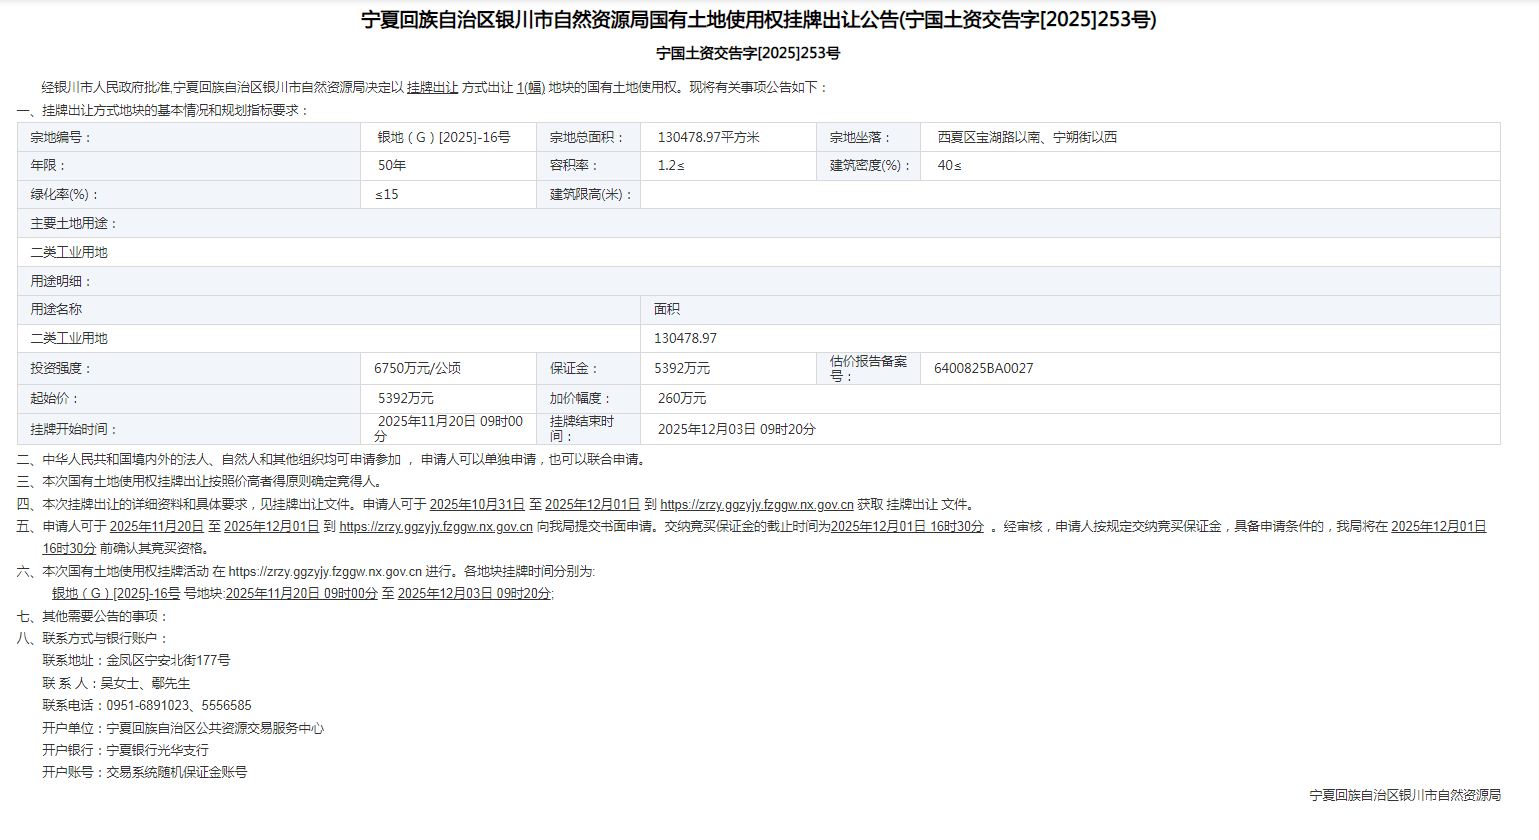The width and height of the screenshot is (1539, 840).
Task: Click the 宗地坐落 value 西夏区宝湖路以南、宁朔街以西
Action: 1027,138
